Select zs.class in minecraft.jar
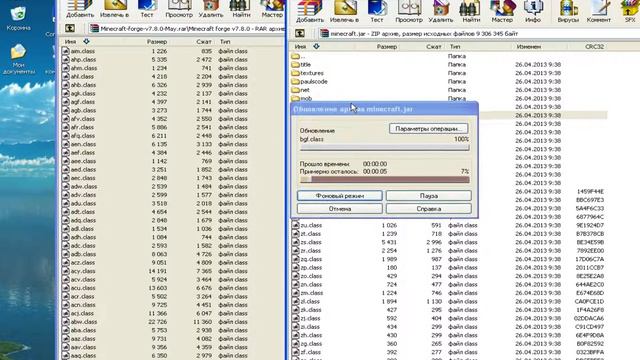This screenshot has height=360, width=640. (311, 242)
